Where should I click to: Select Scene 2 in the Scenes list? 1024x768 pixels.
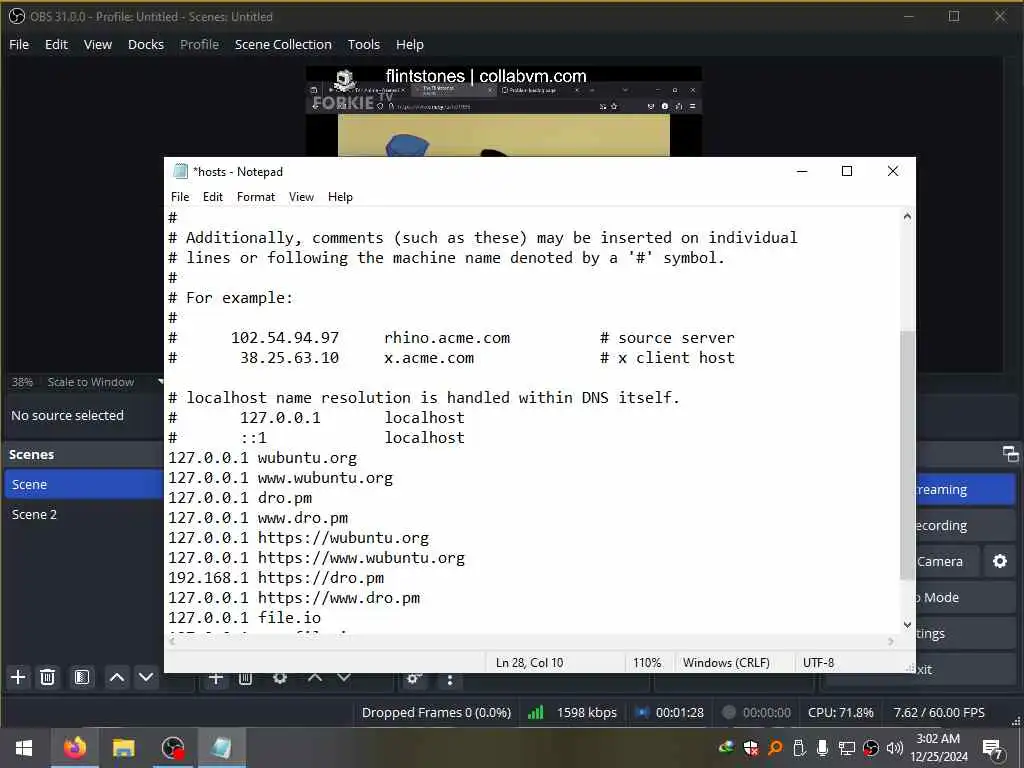click(84, 514)
